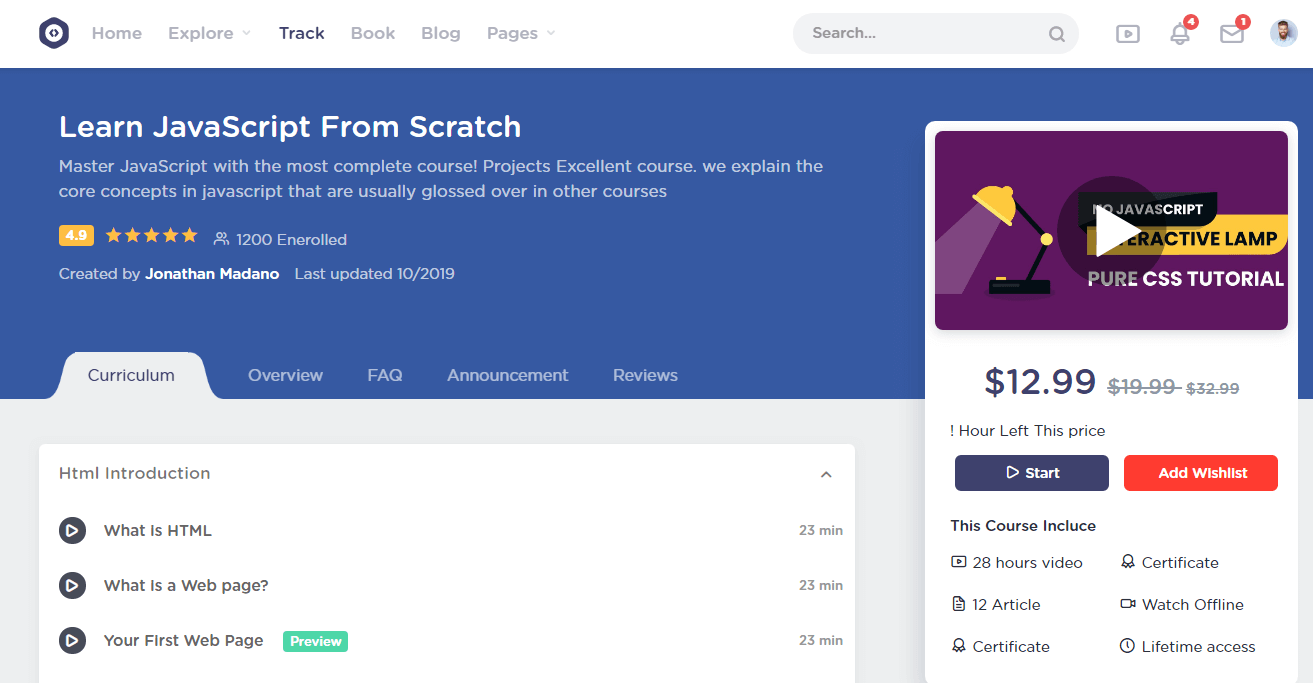Open the FAQ tab

385,376
